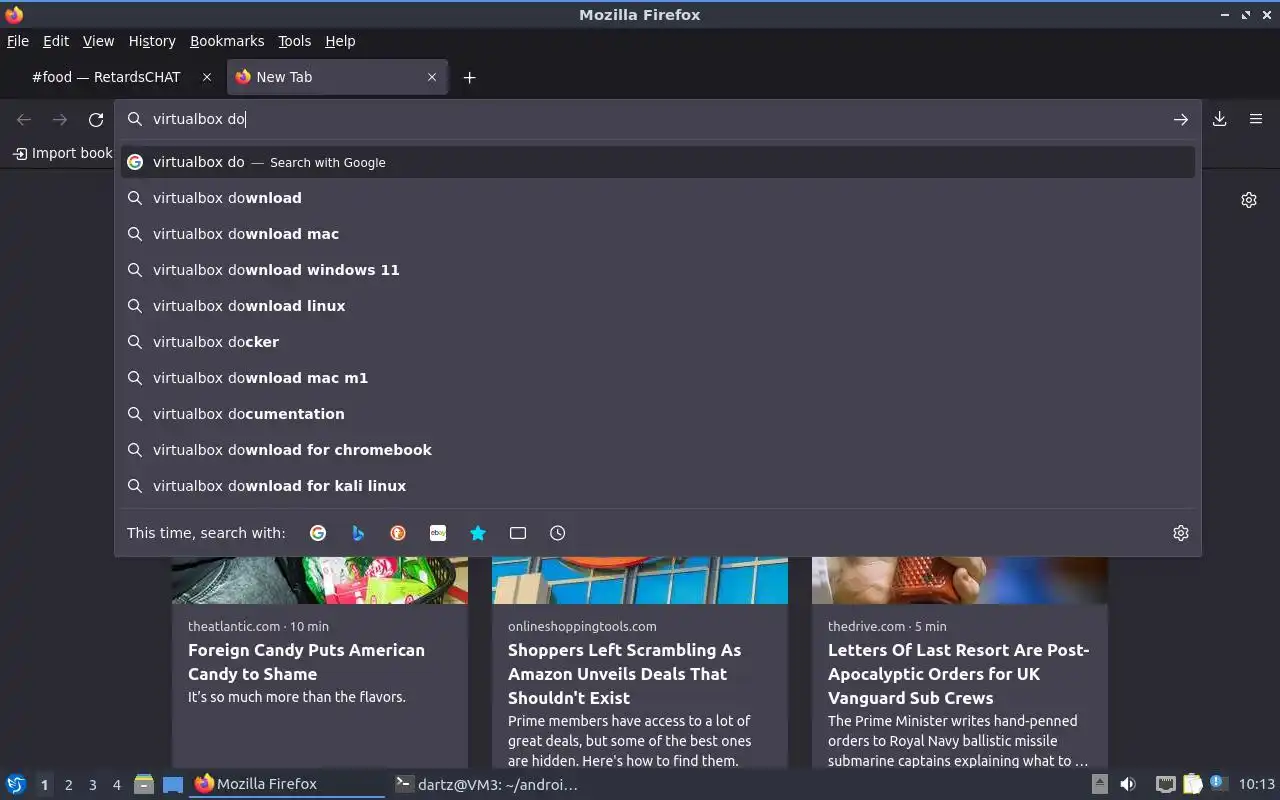Search this time with Bing icon
Viewport: 1280px width, 800px height.
pyautogui.click(x=358, y=533)
